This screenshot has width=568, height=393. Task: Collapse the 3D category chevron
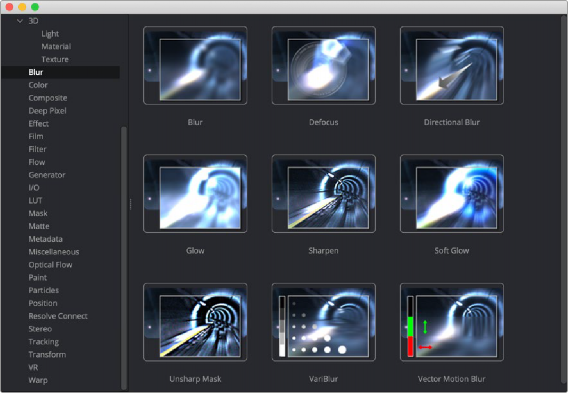[20, 21]
